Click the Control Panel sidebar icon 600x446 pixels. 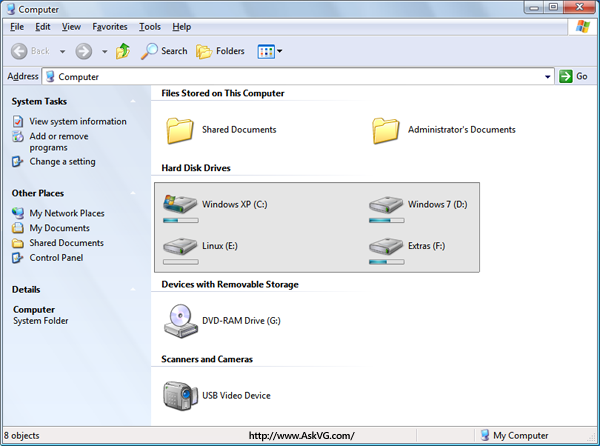tap(18, 258)
